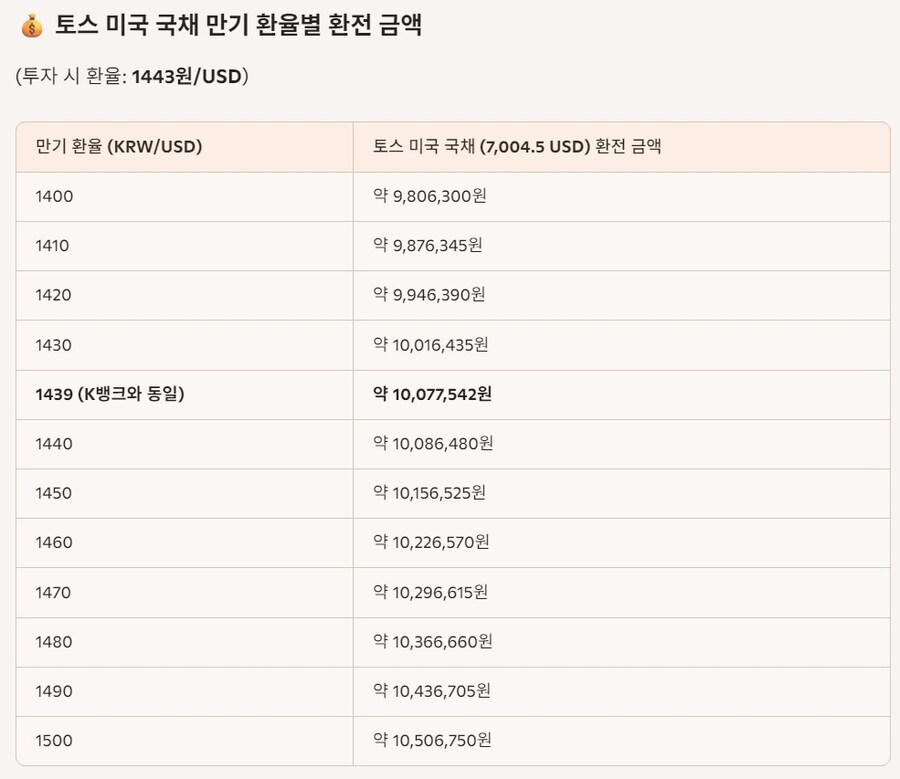Click the page title about 토스 미국 국채

point(238,27)
